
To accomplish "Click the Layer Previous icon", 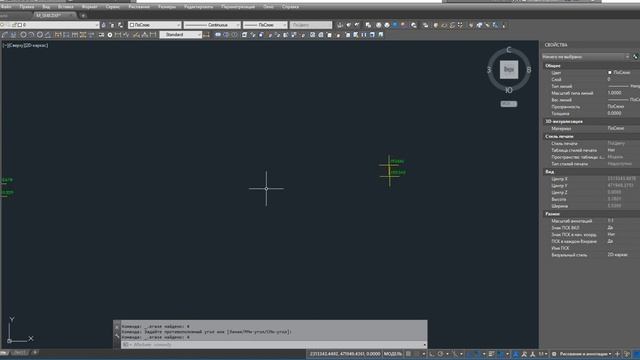I will (112, 25).
